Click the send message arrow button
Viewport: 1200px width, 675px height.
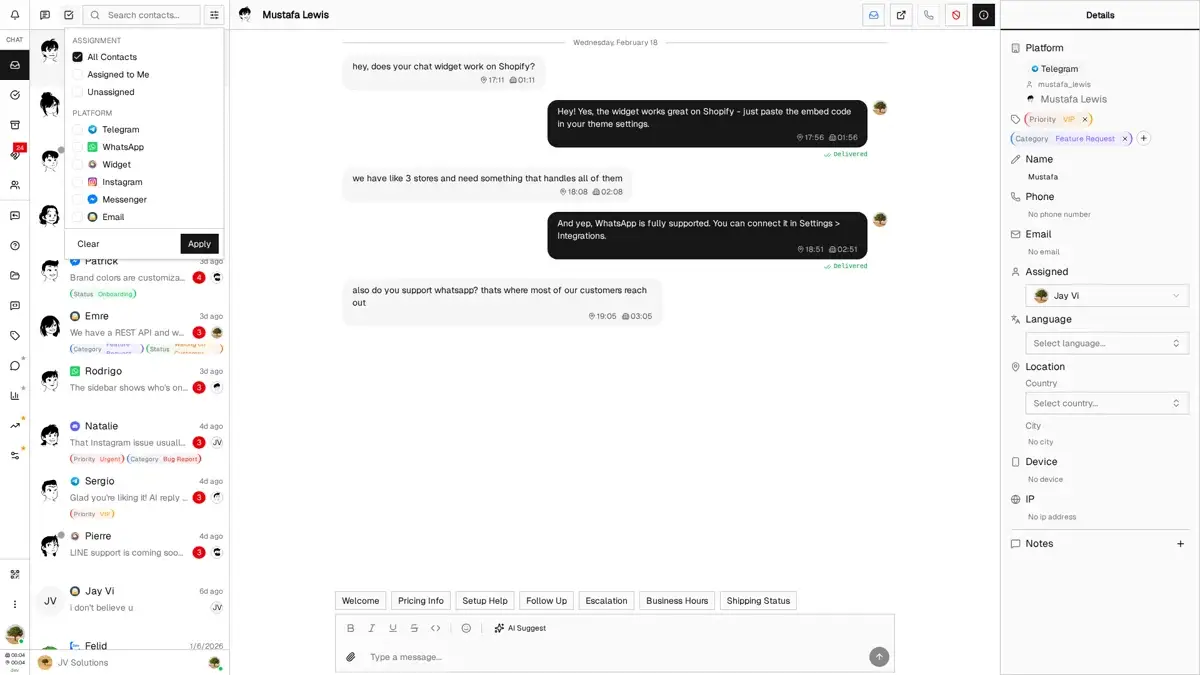[879, 656]
